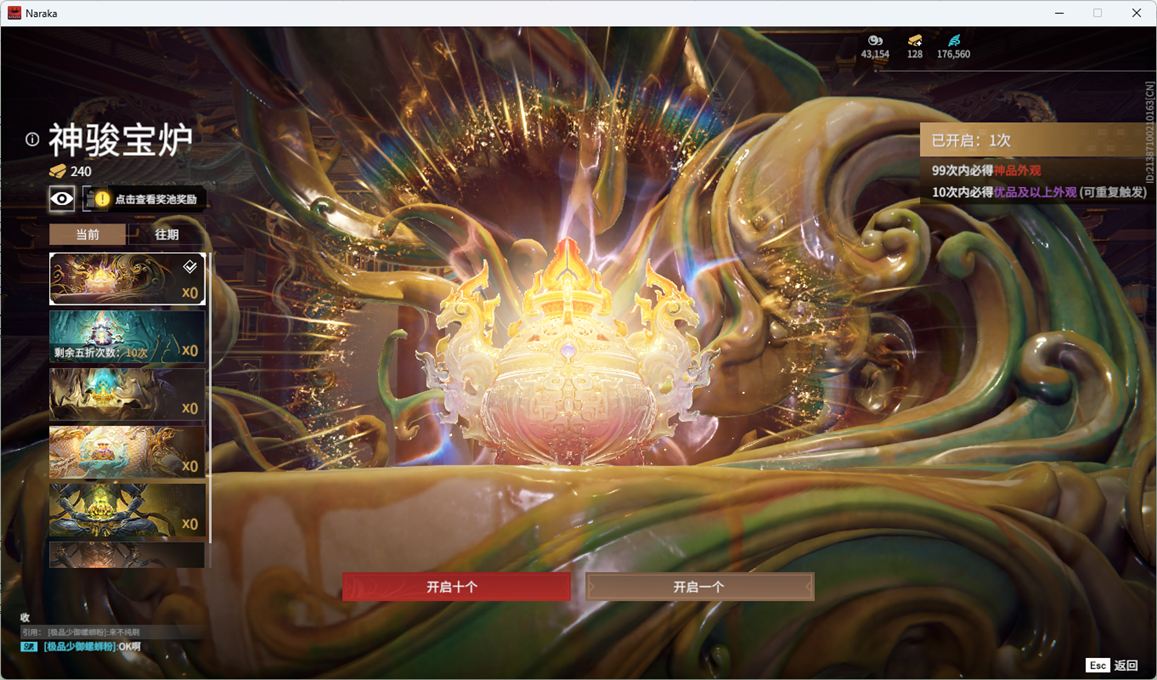Switch to the 当前 tab

87,234
